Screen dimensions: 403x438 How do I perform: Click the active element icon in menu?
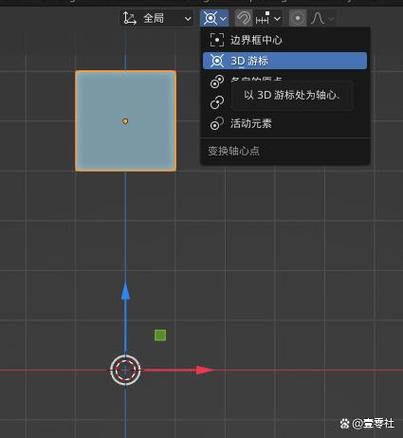(x=217, y=124)
